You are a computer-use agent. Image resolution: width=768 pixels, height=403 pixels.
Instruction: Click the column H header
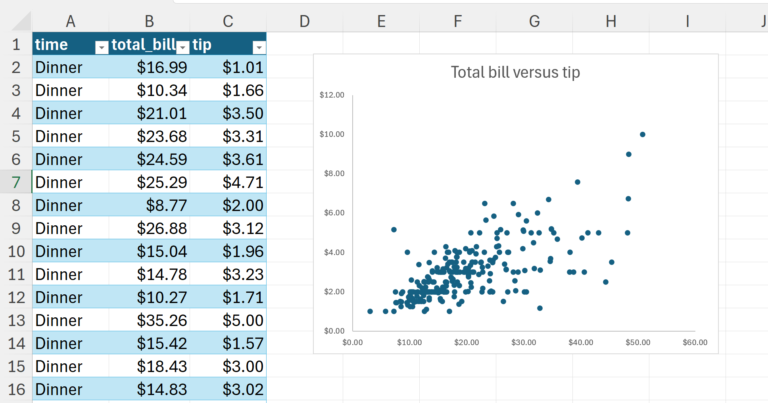pyautogui.click(x=611, y=20)
